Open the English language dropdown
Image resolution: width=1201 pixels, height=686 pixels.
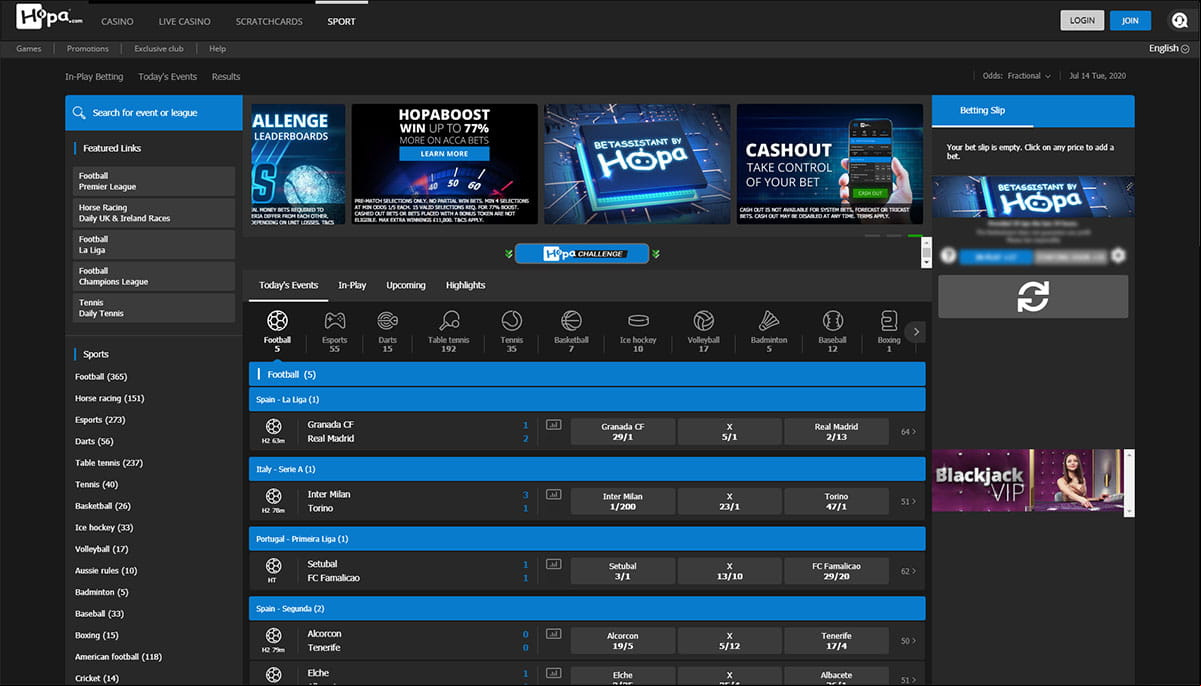pos(1169,48)
